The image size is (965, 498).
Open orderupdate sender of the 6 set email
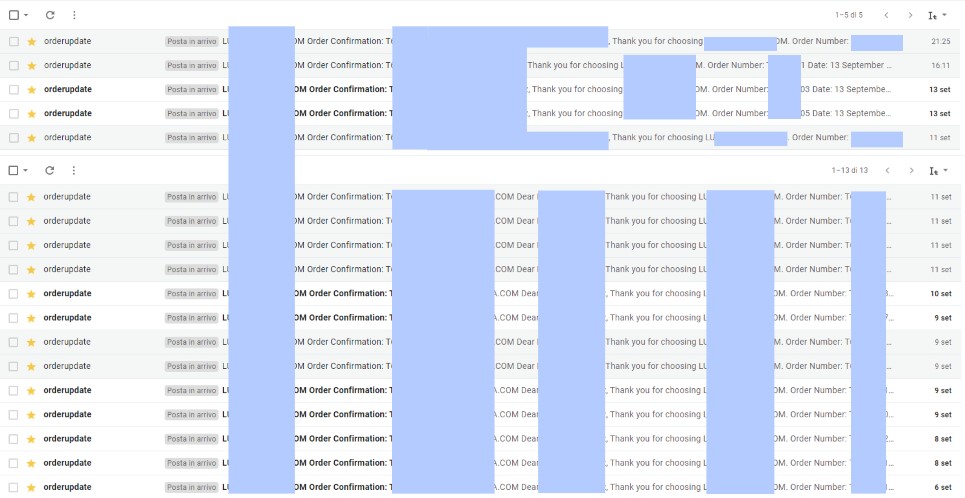(x=68, y=487)
